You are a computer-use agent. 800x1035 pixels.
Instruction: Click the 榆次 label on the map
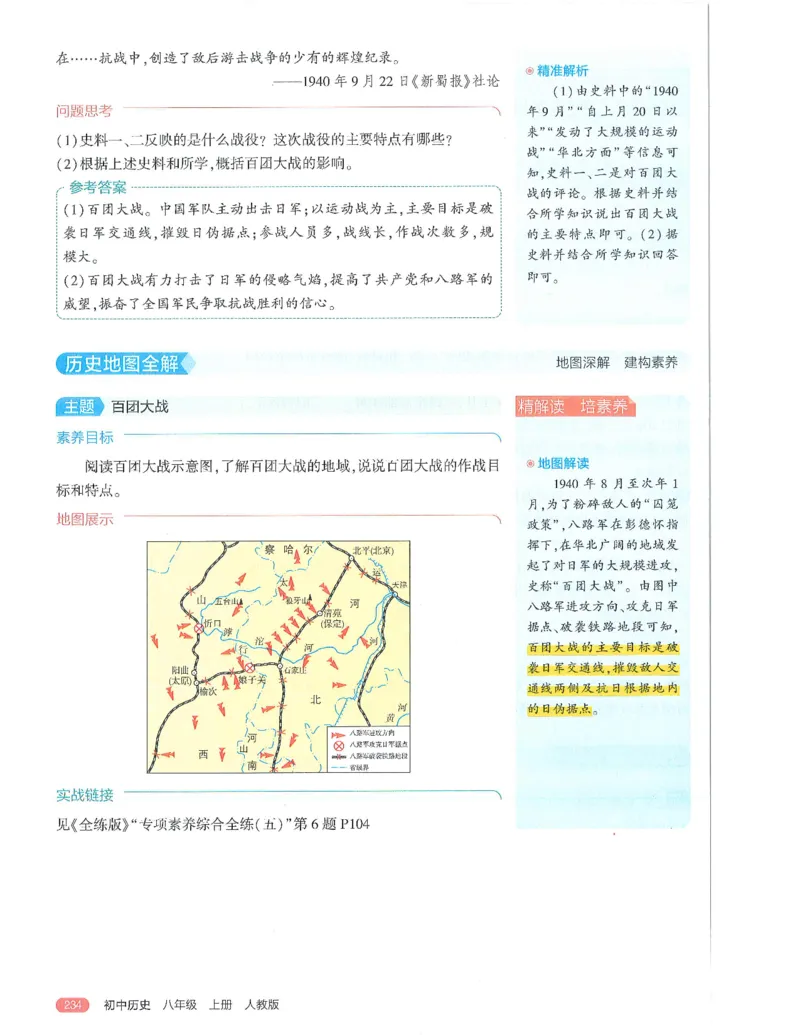tap(208, 692)
